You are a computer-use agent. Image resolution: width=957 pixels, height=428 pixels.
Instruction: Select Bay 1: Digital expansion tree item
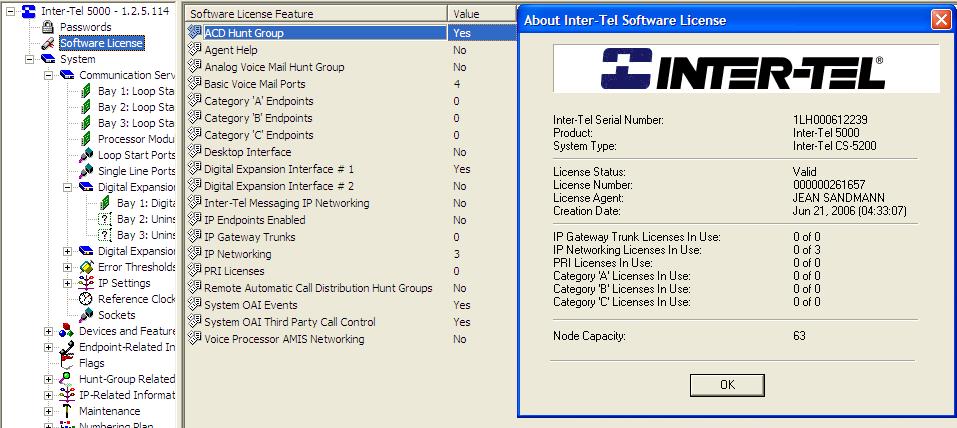pos(146,203)
